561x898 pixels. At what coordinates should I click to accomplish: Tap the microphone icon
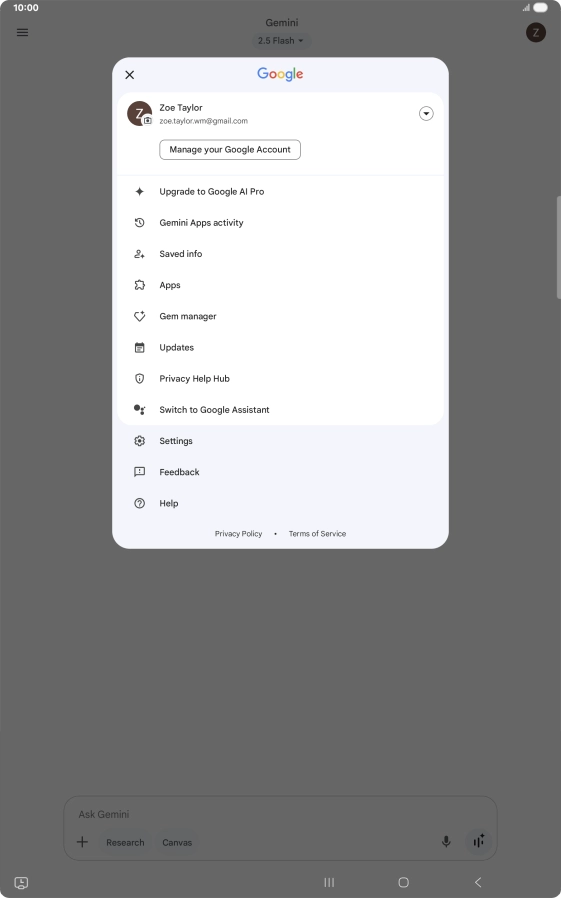pyautogui.click(x=446, y=841)
